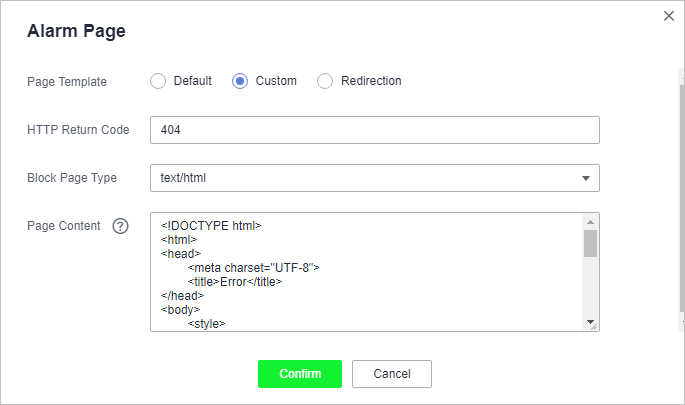Select the Redirection page template radio
The width and height of the screenshot is (685, 405).
tap(325, 81)
